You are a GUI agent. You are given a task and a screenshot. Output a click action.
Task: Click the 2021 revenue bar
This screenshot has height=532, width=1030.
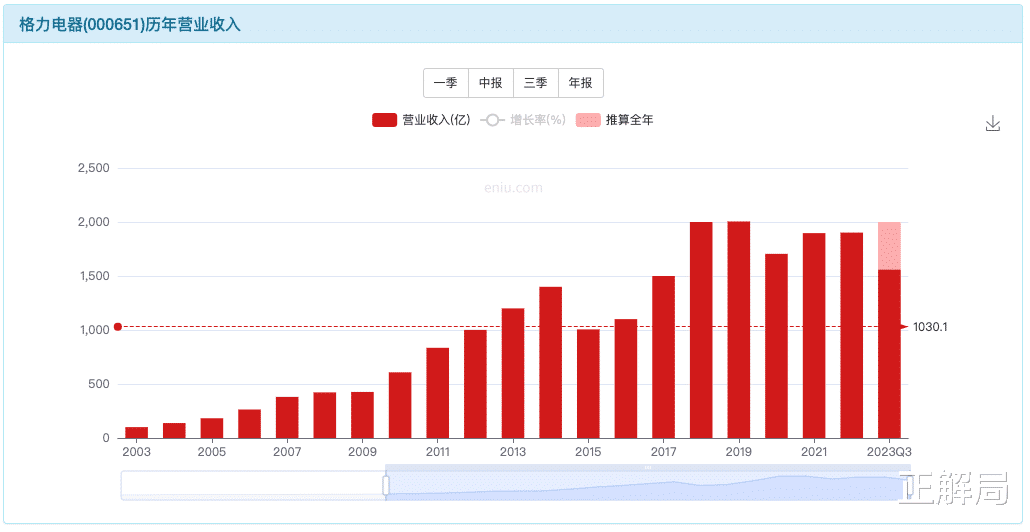814,336
